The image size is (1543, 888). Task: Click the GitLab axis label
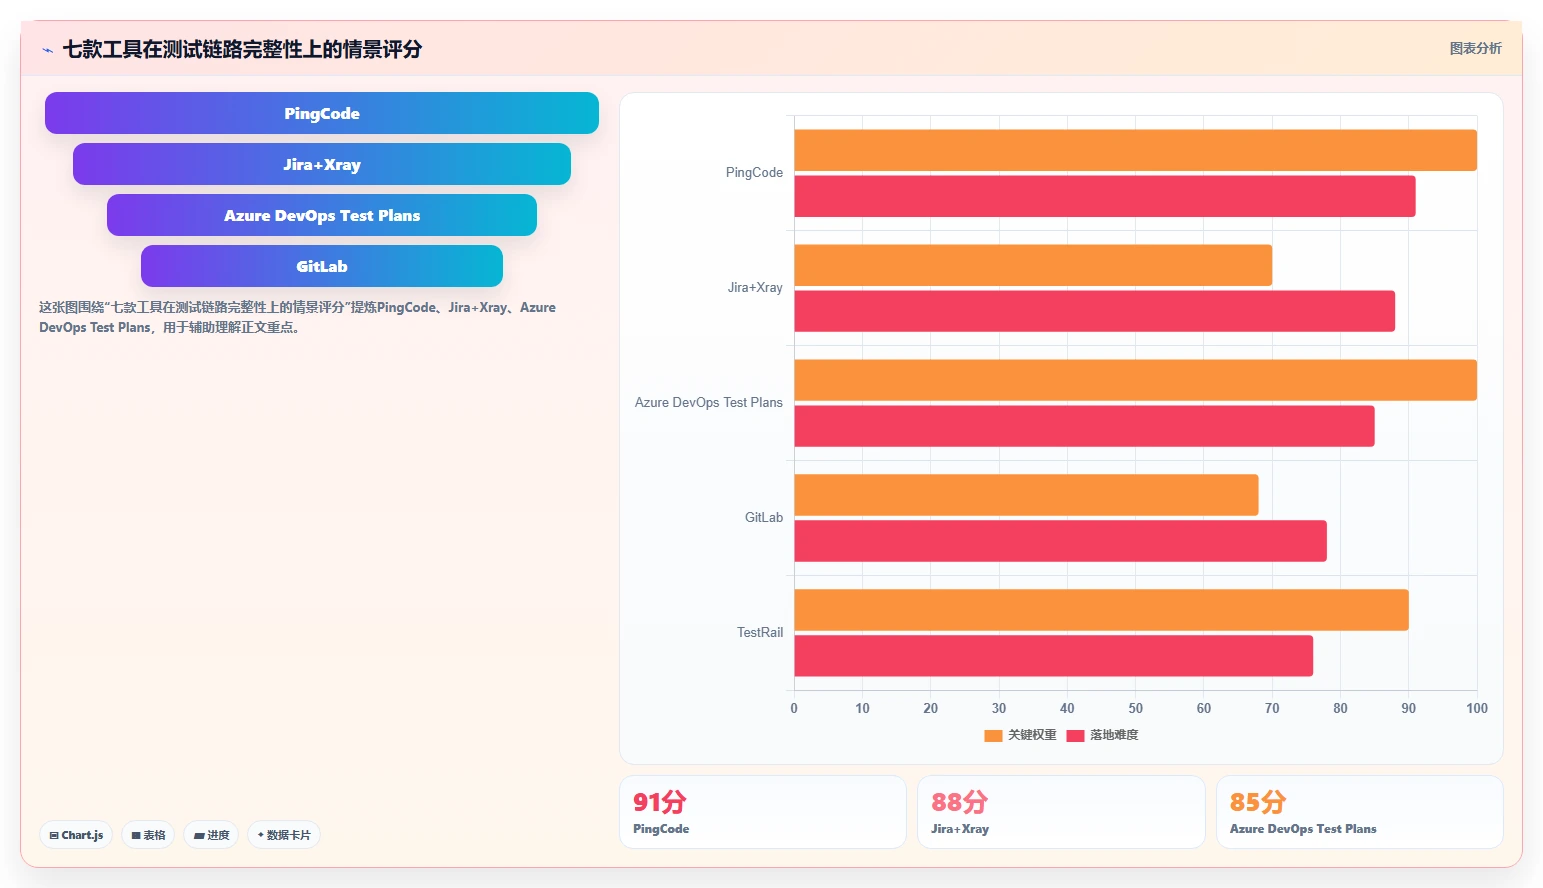click(x=764, y=518)
